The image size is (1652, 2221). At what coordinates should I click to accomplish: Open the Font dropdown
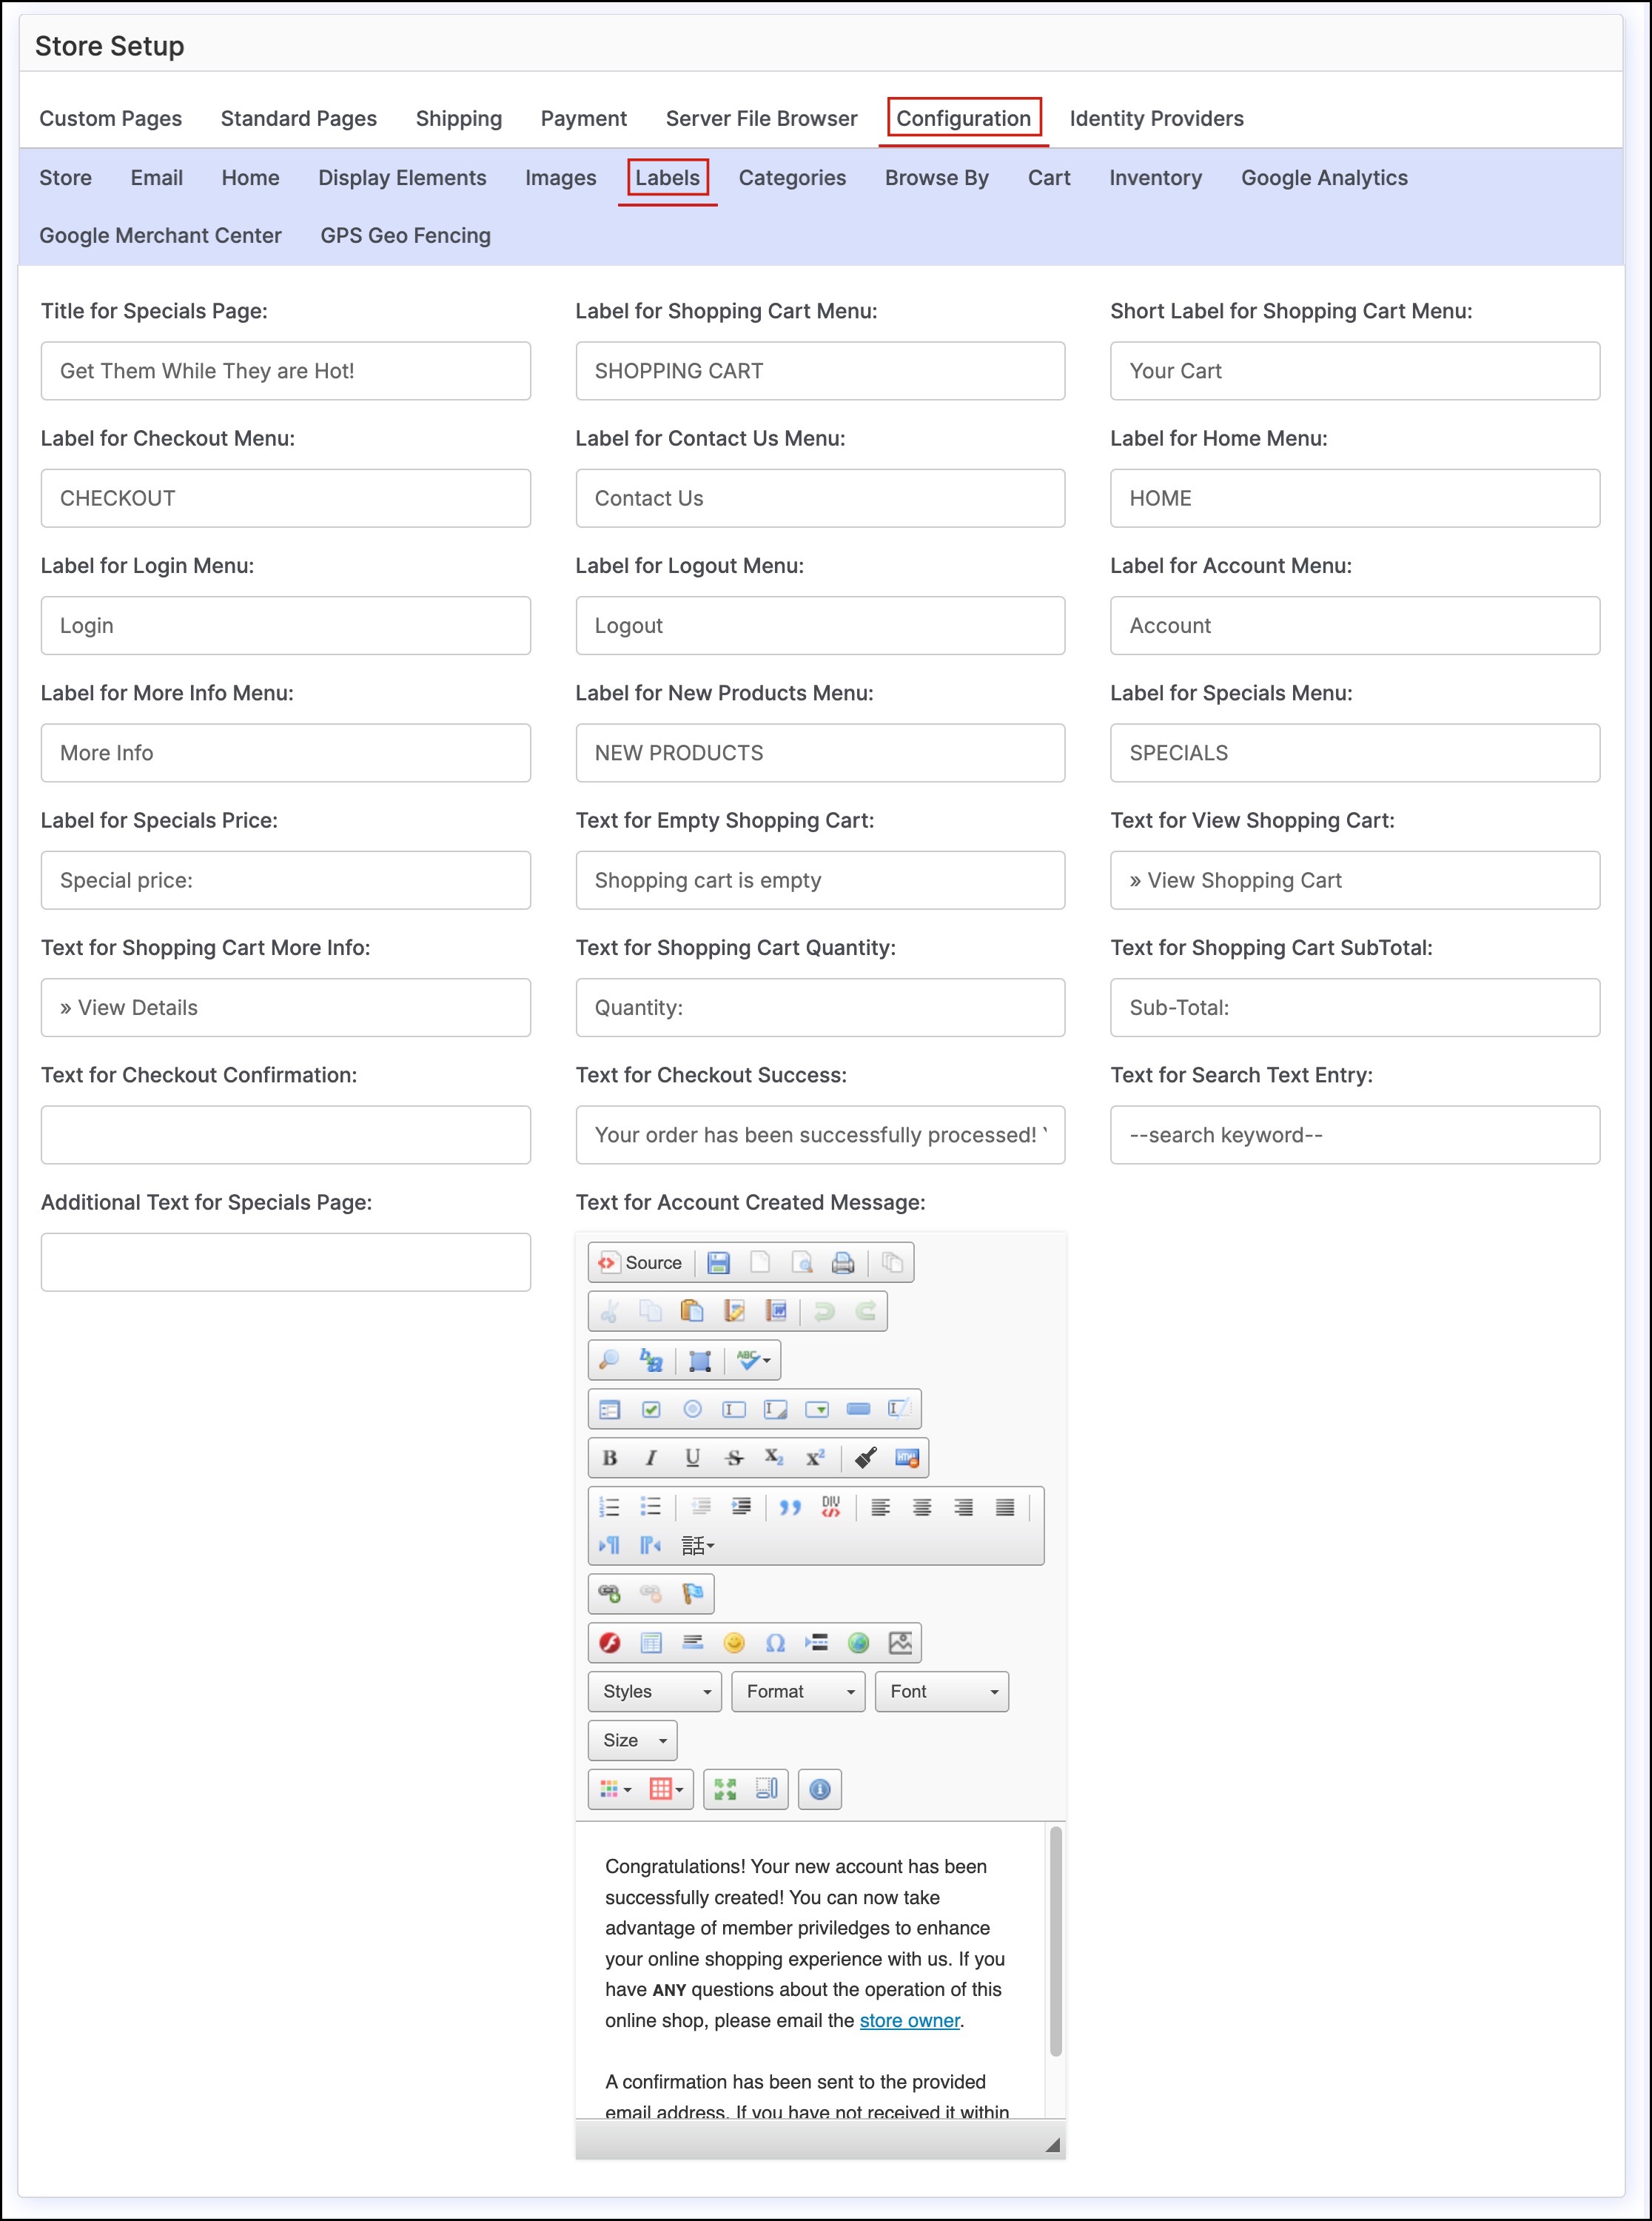941,1691
